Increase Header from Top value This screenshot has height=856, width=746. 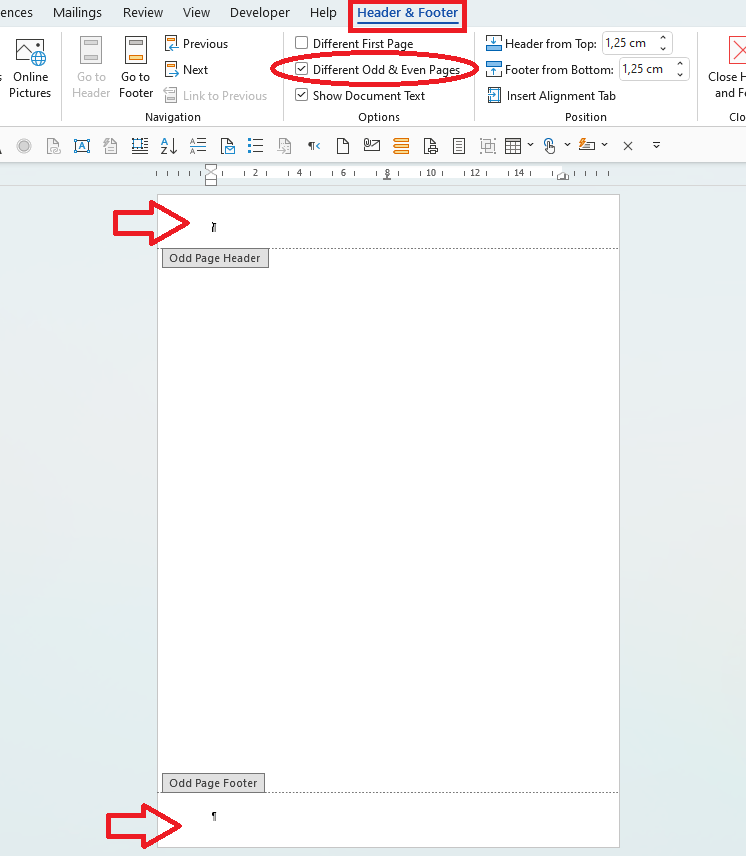[663, 38]
